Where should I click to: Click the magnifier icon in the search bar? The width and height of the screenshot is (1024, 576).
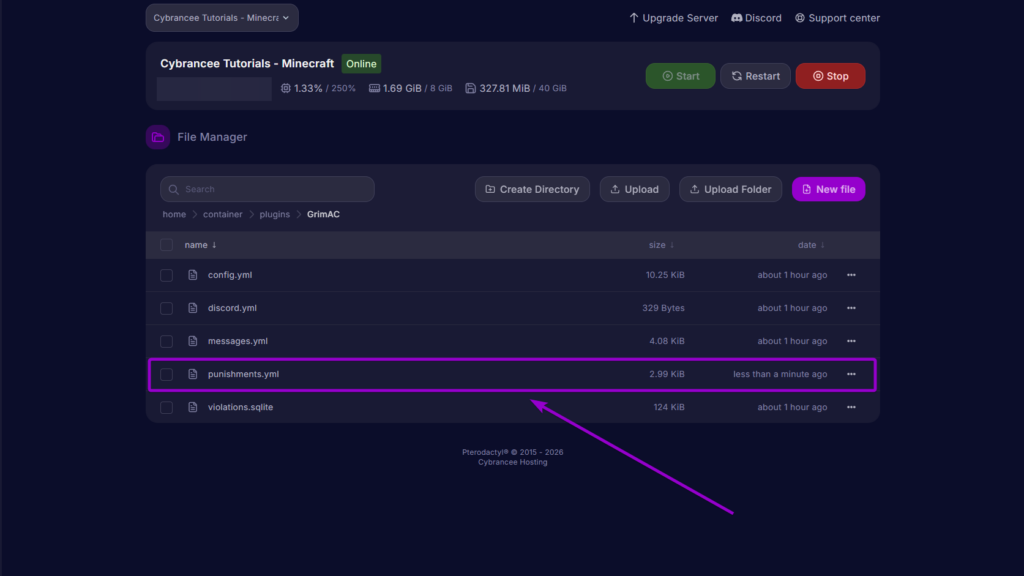click(174, 189)
